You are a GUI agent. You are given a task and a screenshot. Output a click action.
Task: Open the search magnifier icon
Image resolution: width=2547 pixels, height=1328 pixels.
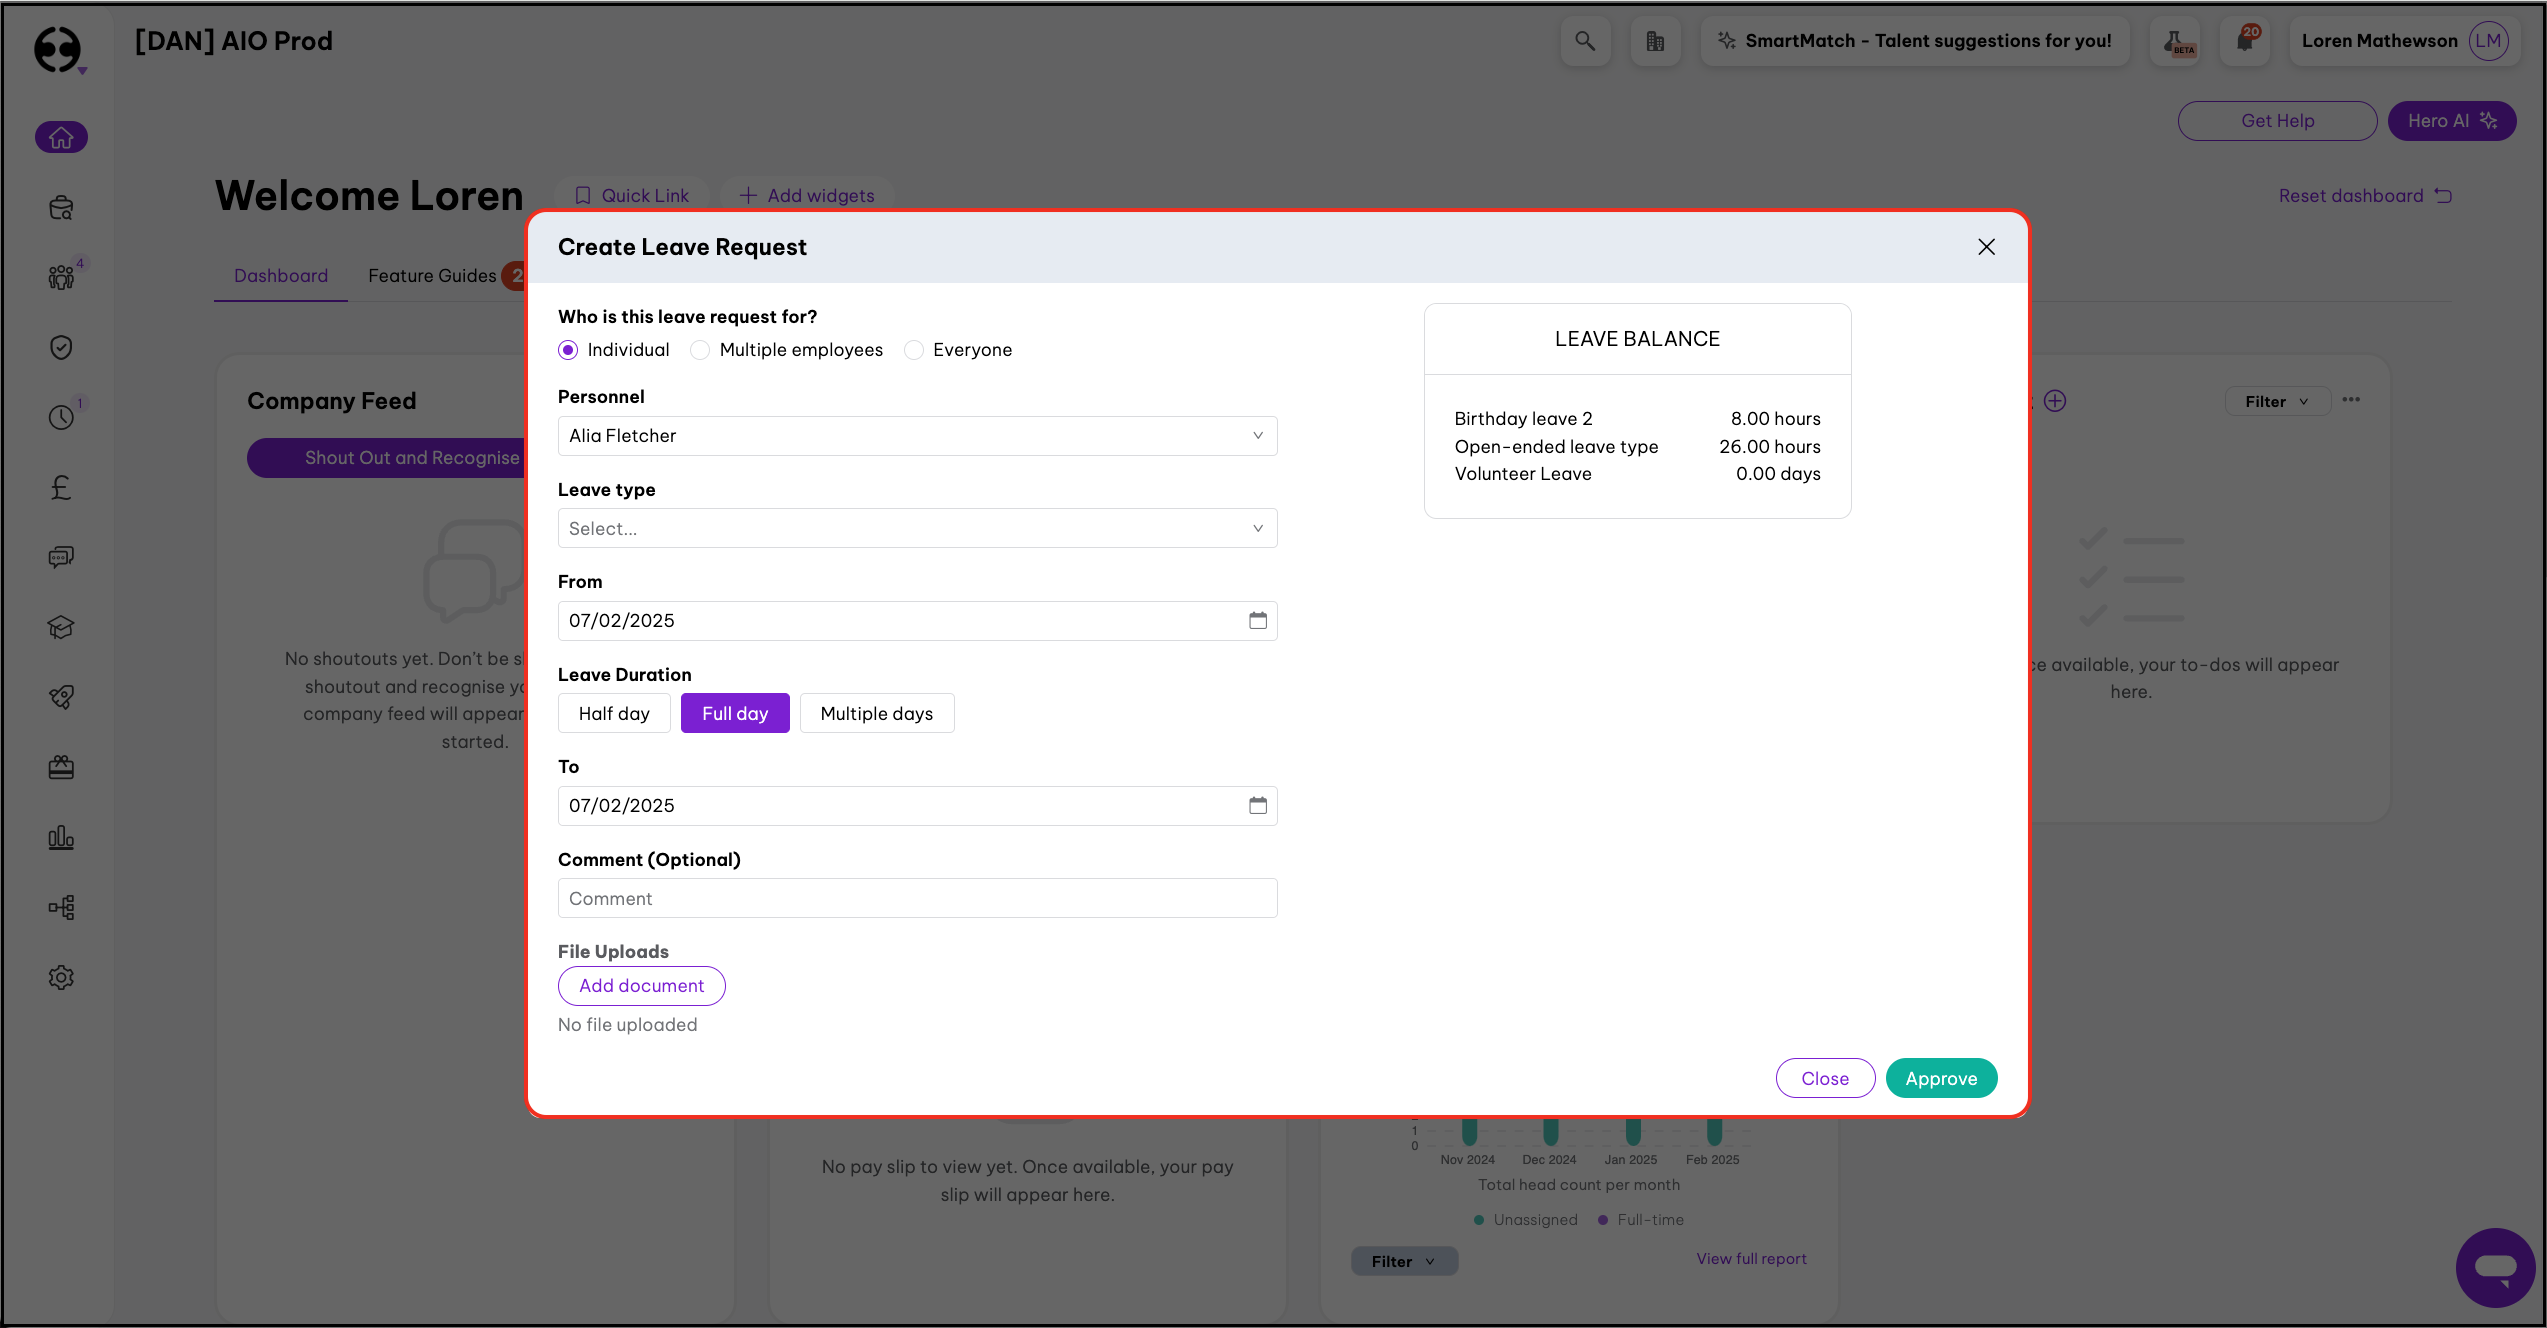1585,41
